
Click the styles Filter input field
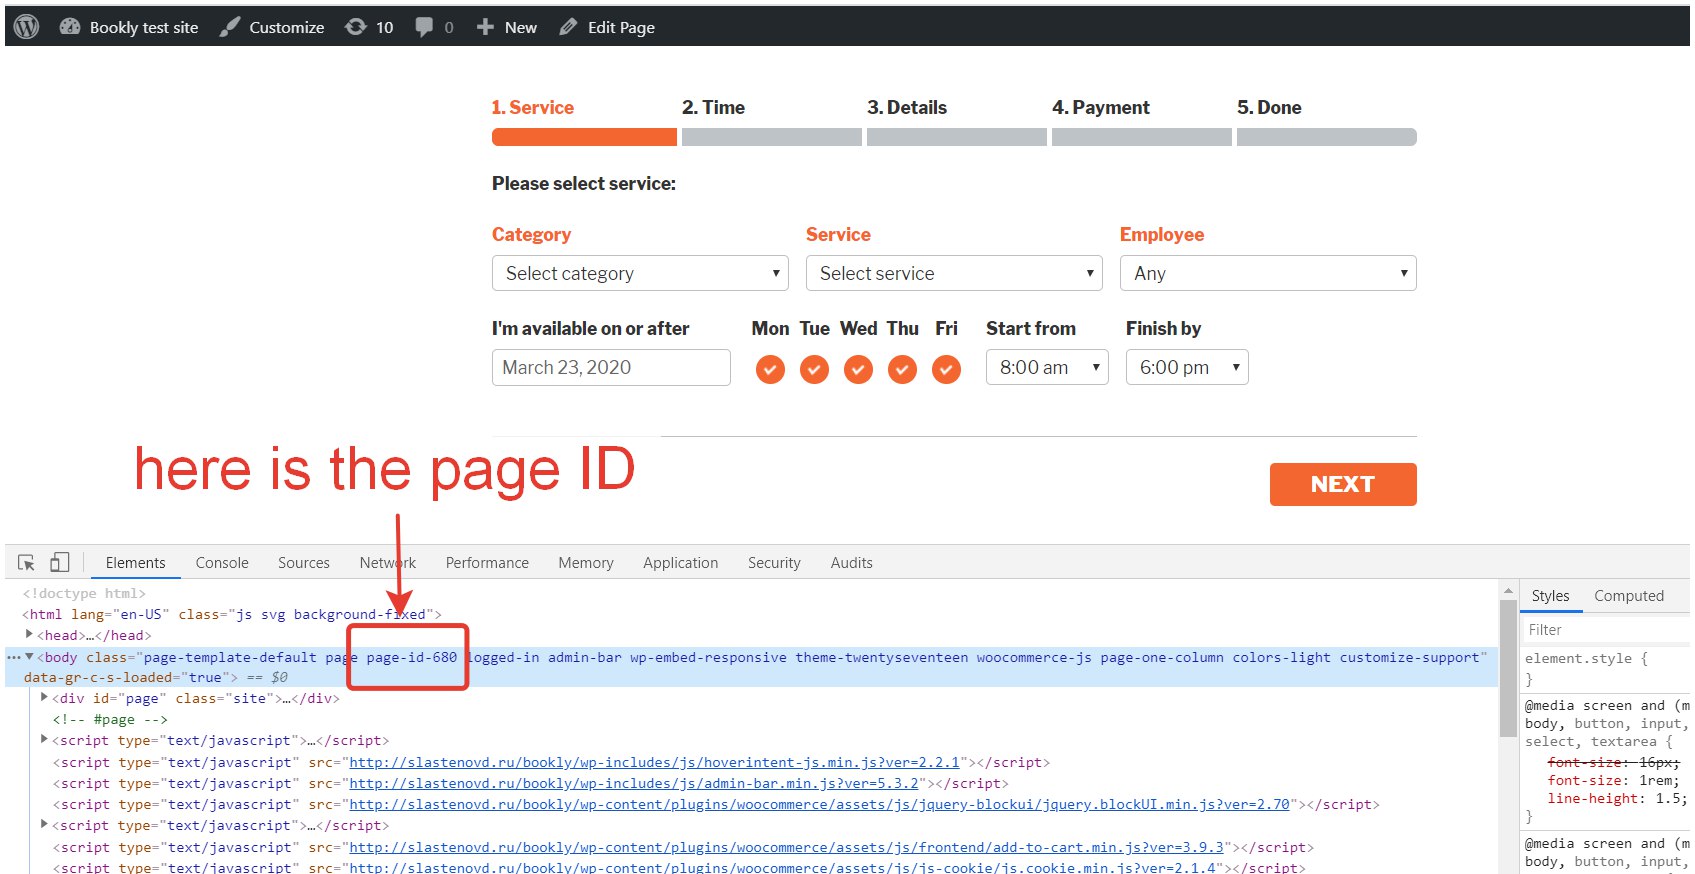[x=1606, y=630]
